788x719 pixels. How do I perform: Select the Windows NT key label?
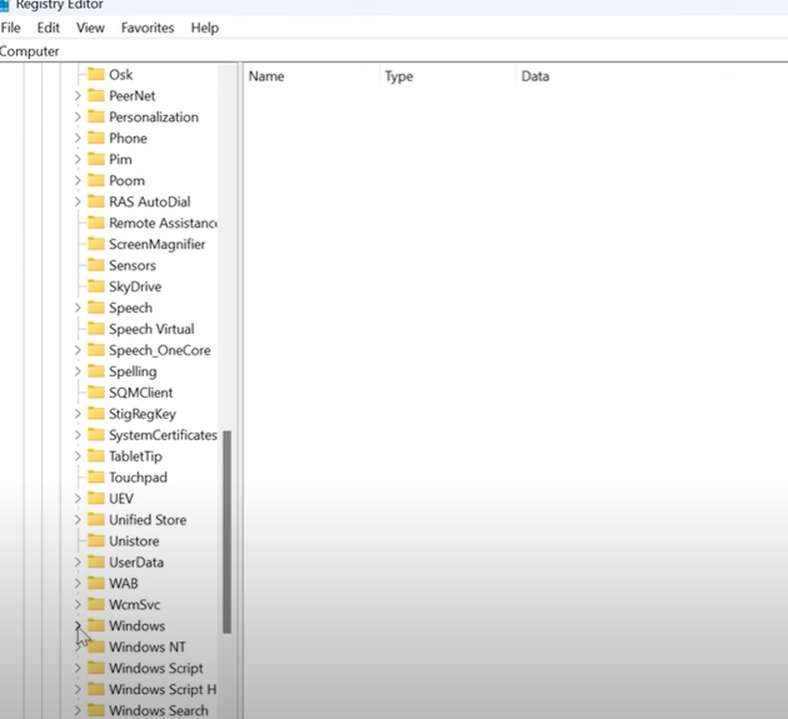pyautogui.click(x=147, y=647)
